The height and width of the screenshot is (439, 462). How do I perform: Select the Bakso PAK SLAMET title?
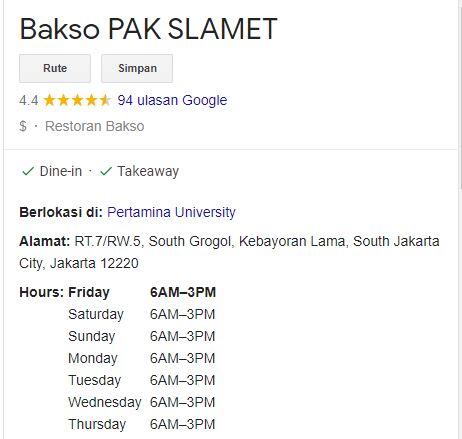tap(148, 29)
